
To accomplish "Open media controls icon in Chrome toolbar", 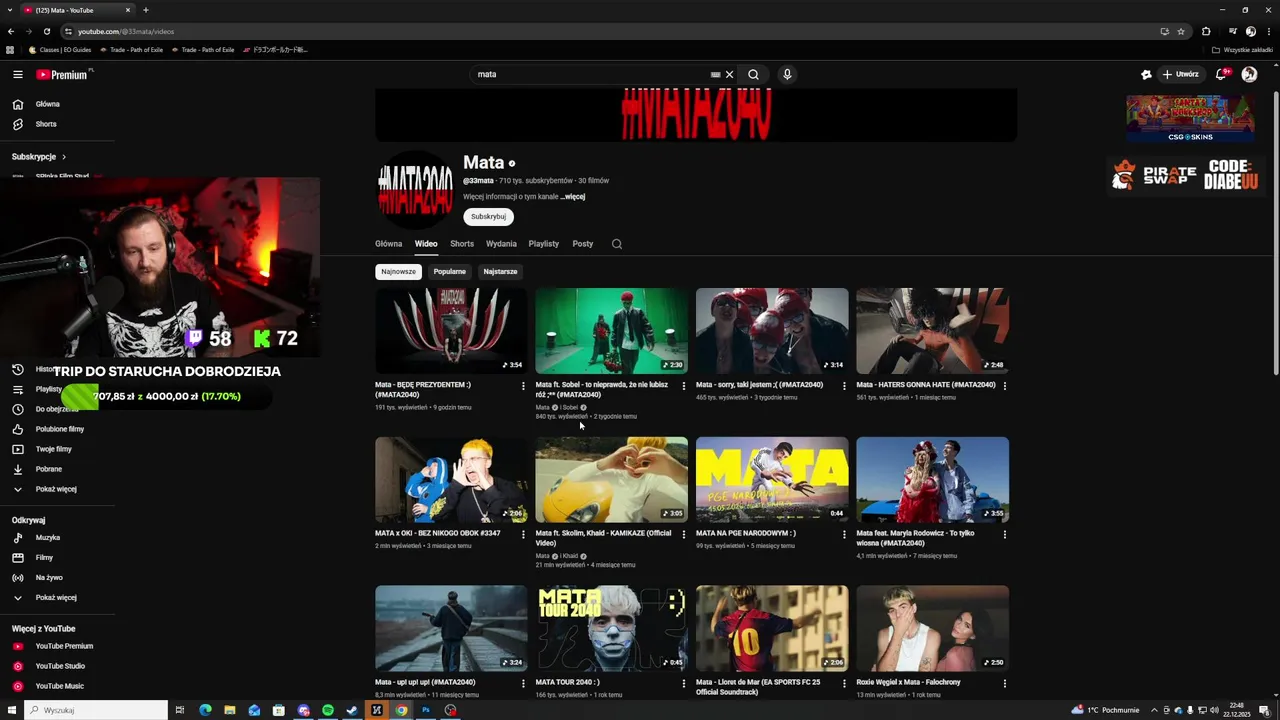I will pyautogui.click(x=1232, y=31).
